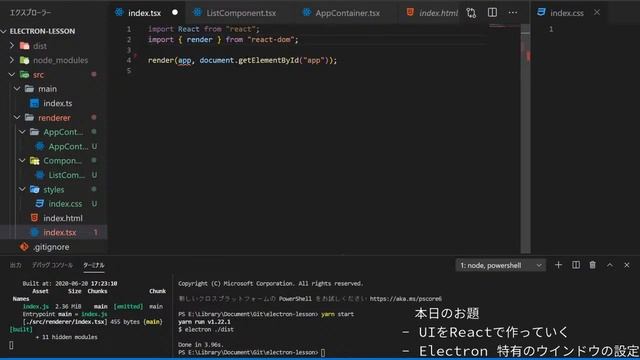The width and height of the screenshot is (640, 360).
Task: Switch to the デバッグ コンソール panel tab
Action: (x=52, y=265)
